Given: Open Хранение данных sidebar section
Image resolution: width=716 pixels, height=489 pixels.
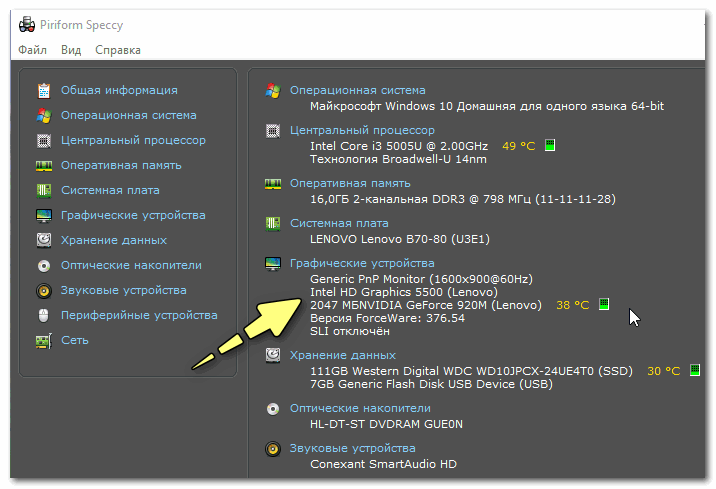Looking at the screenshot, I should [114, 240].
